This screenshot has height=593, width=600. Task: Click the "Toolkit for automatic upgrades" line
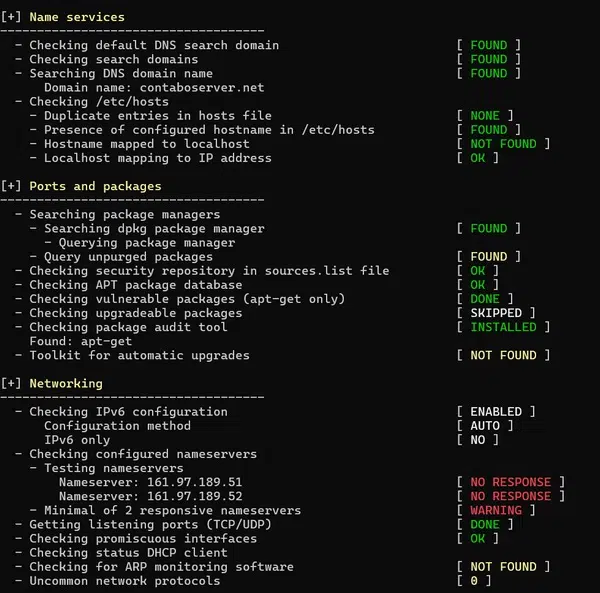[139, 355]
